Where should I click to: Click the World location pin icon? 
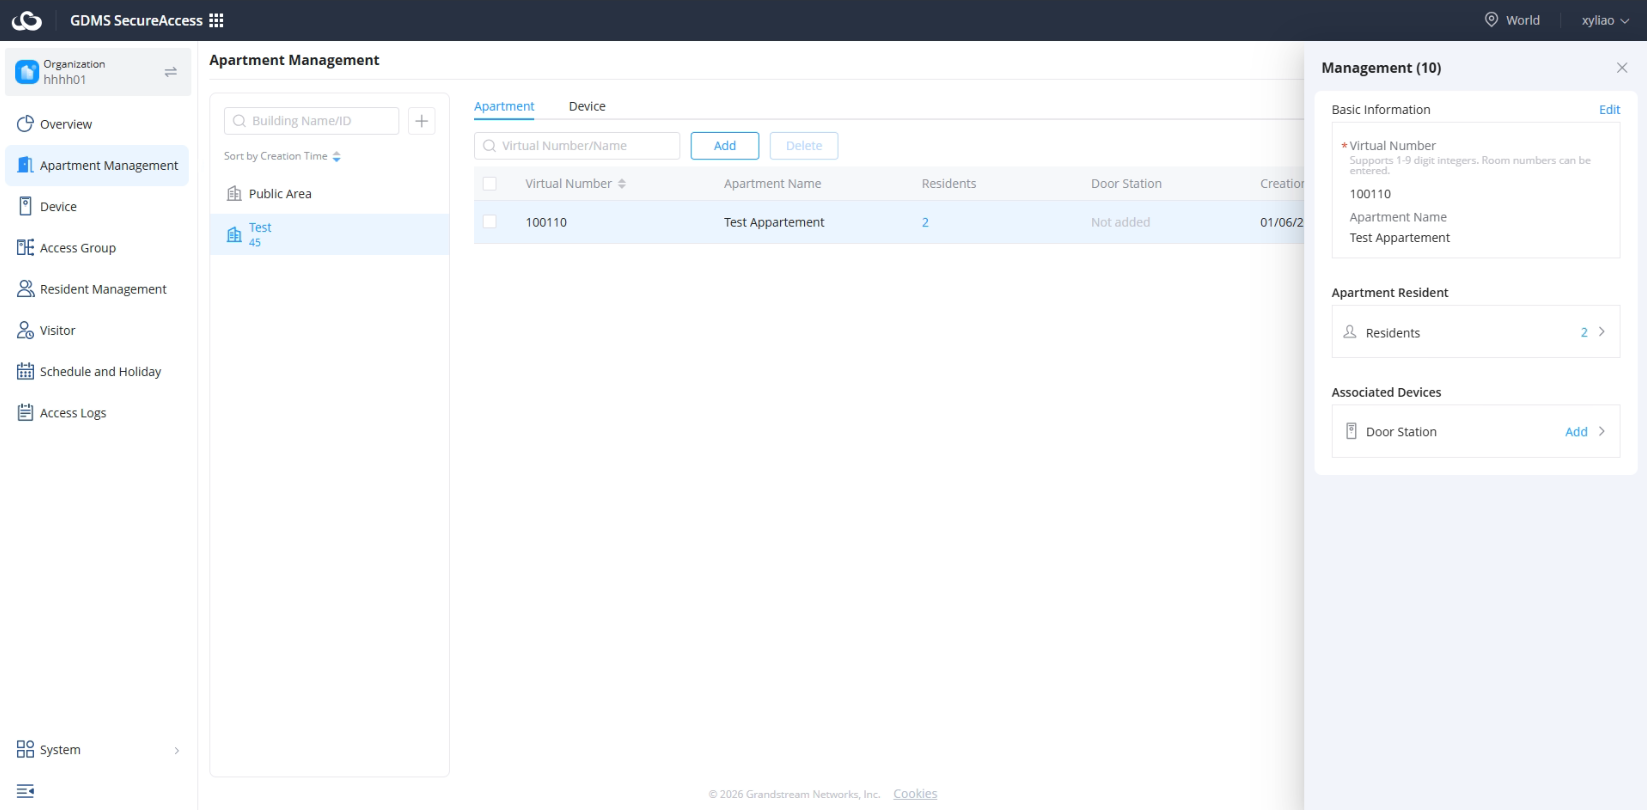pyautogui.click(x=1491, y=20)
